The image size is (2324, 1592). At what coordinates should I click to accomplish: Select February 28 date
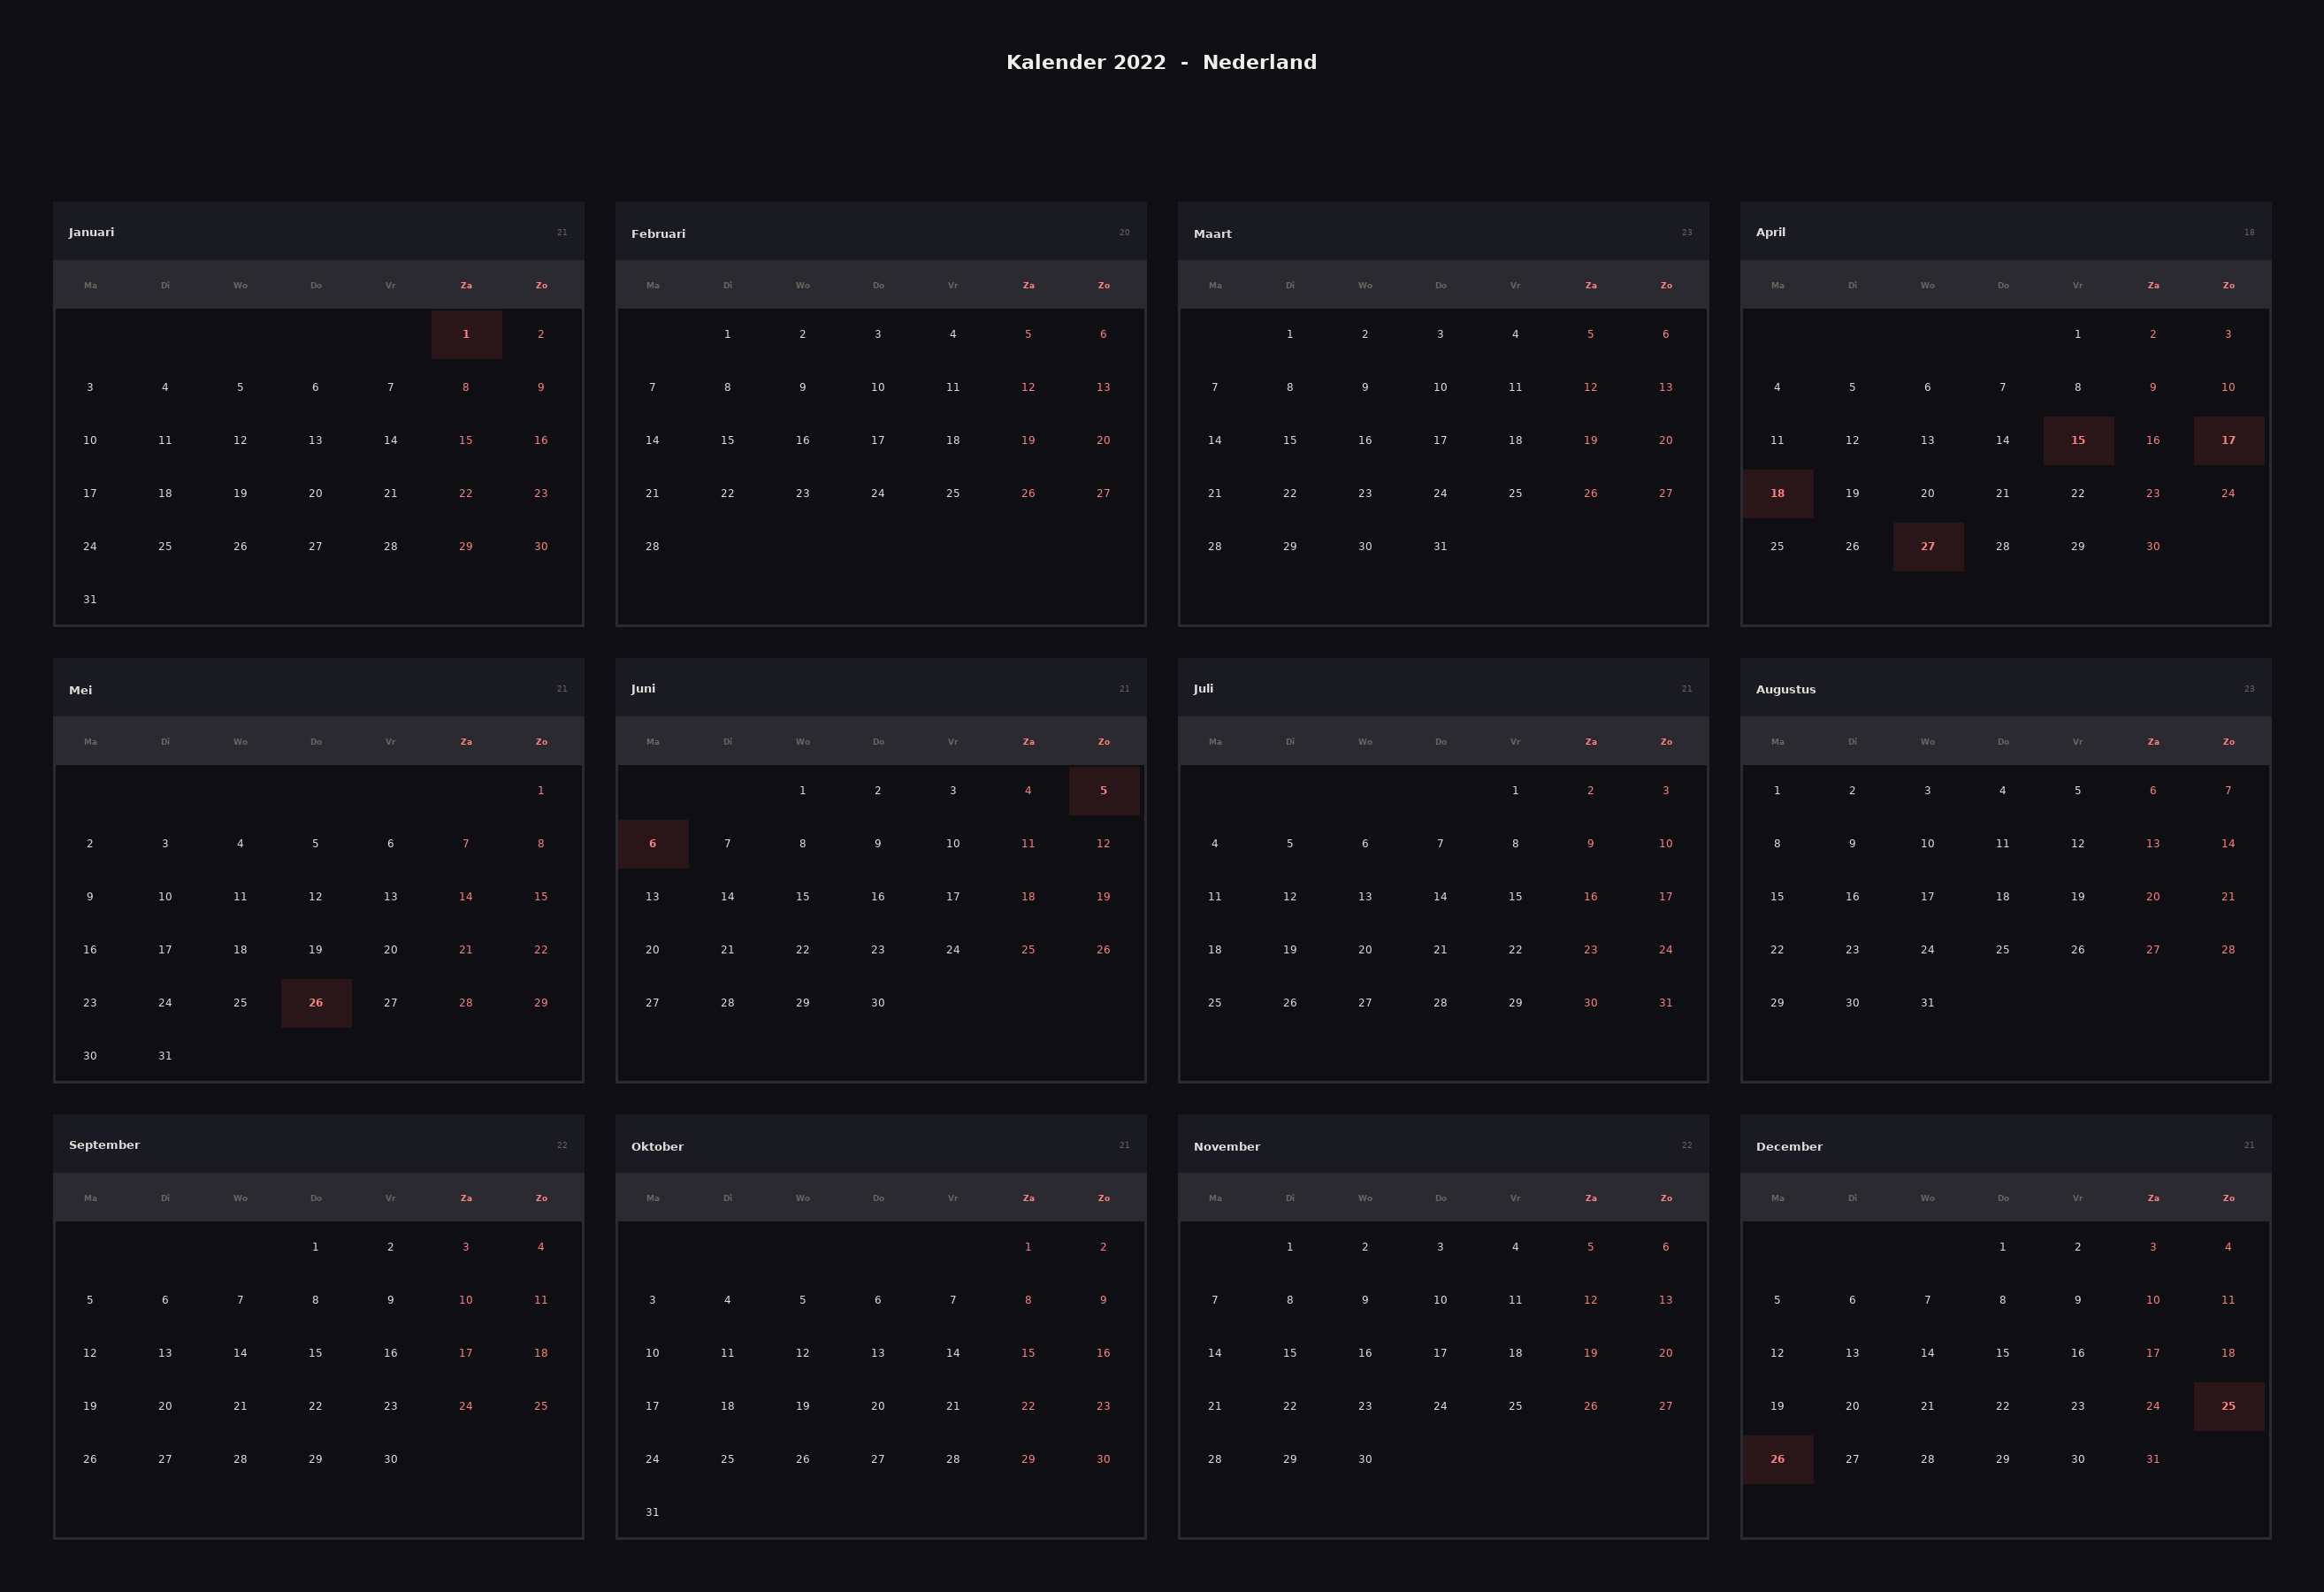click(652, 546)
